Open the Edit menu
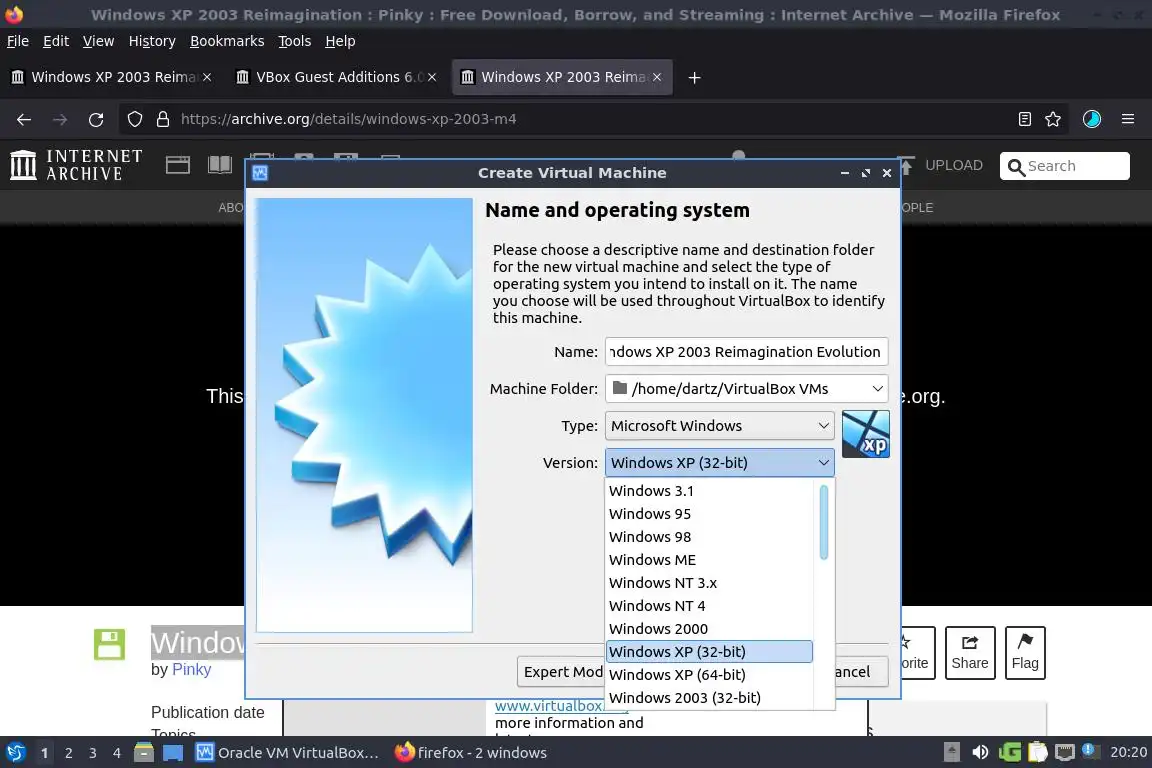 56,41
